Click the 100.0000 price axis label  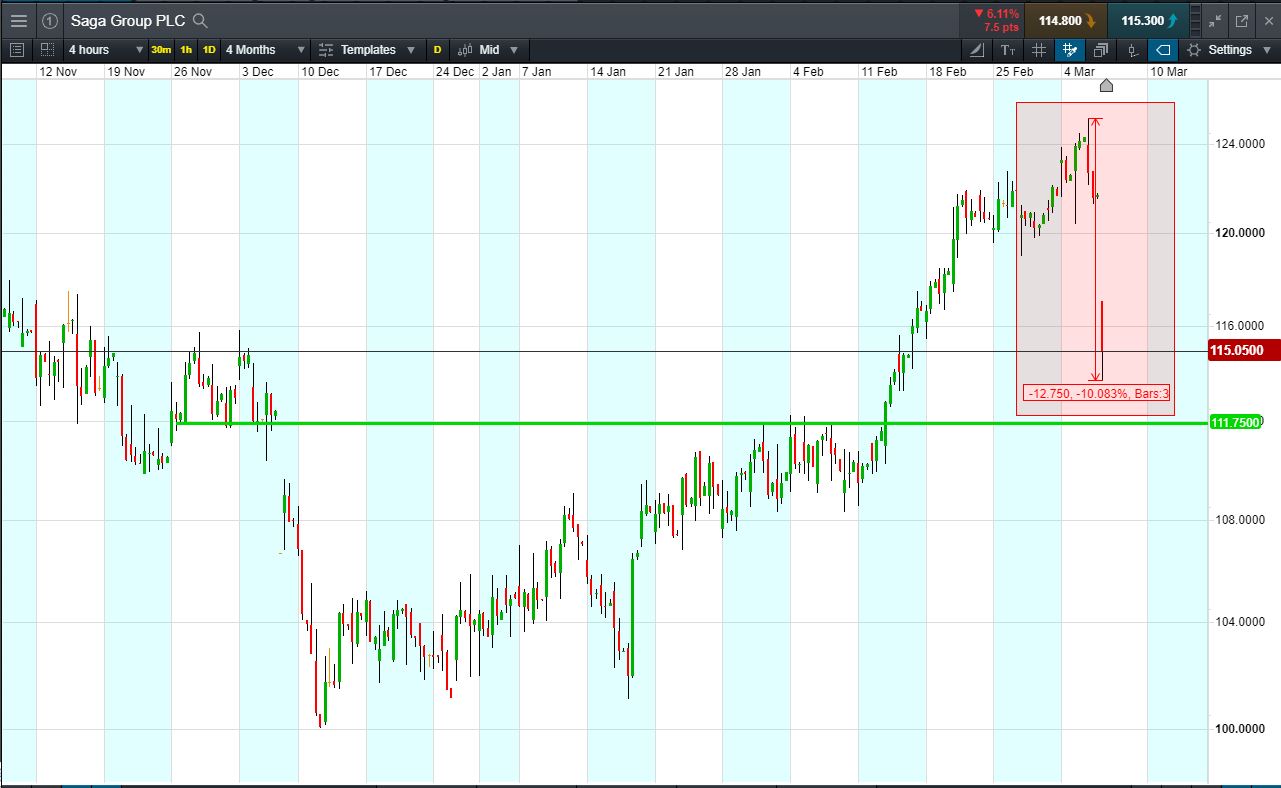click(1239, 728)
